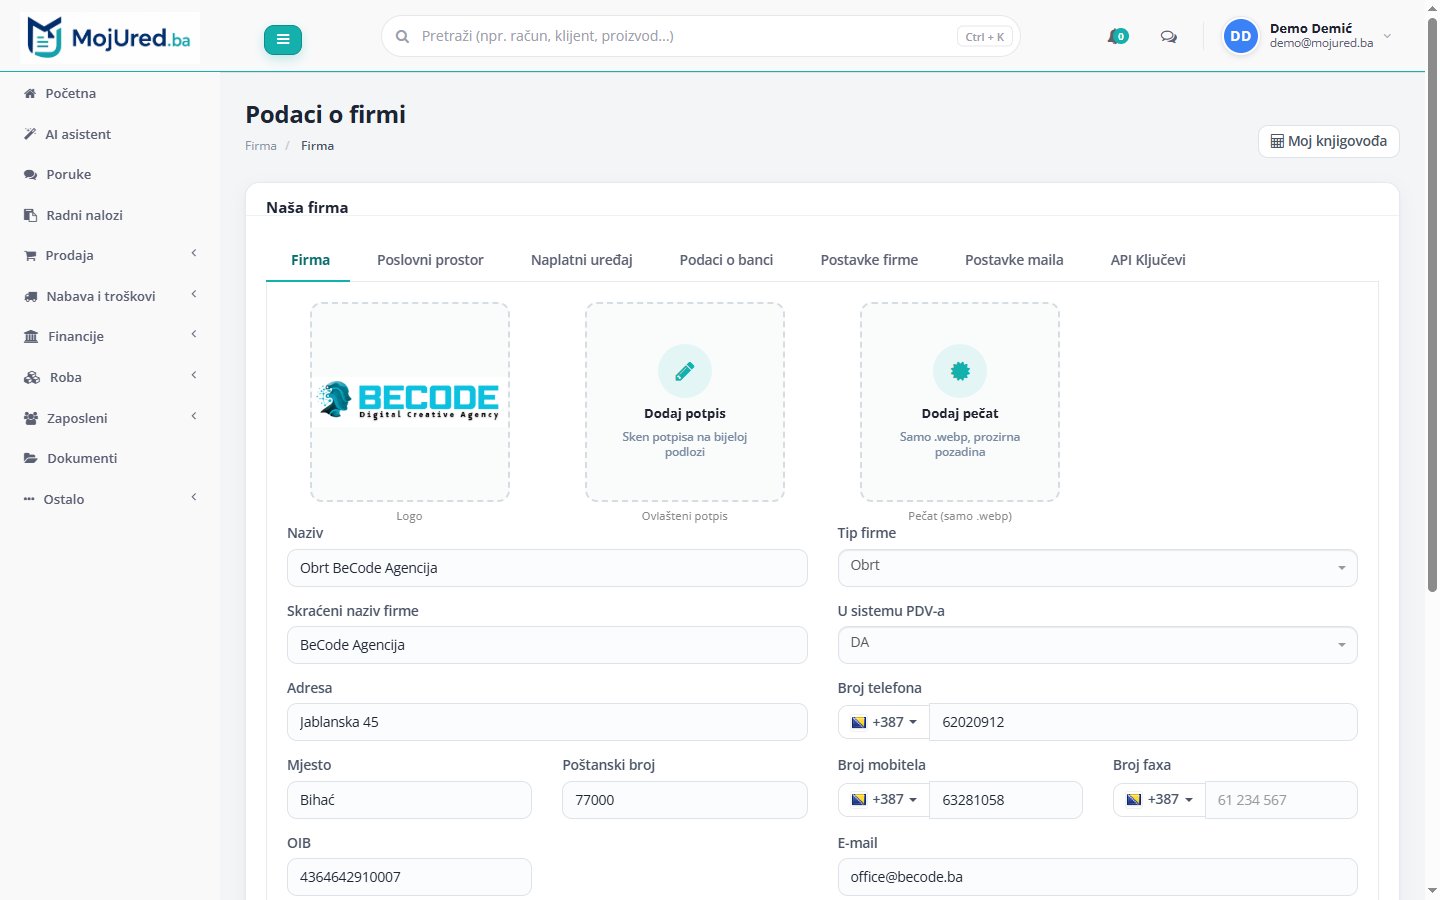Open the chat messages icon in header
Screen dimensions: 1440x900
click(x=1168, y=37)
